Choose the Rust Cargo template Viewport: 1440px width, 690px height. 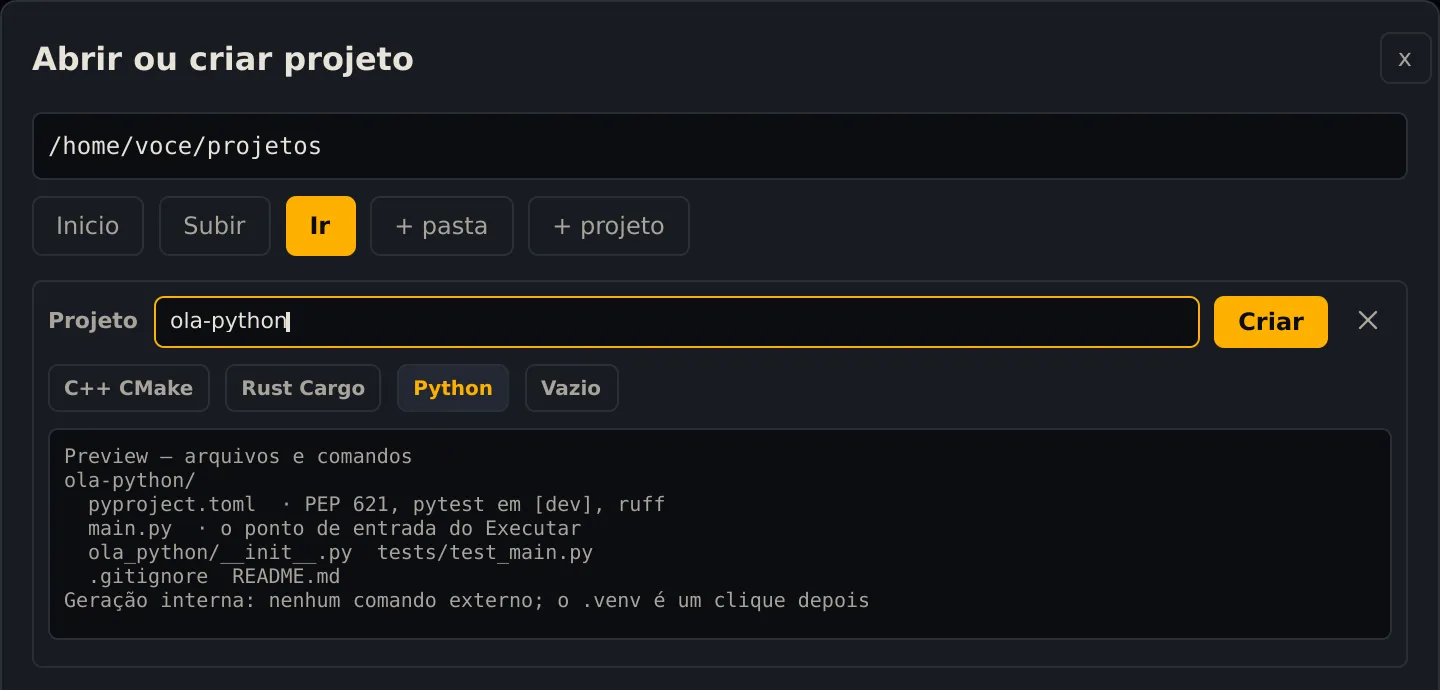click(303, 388)
